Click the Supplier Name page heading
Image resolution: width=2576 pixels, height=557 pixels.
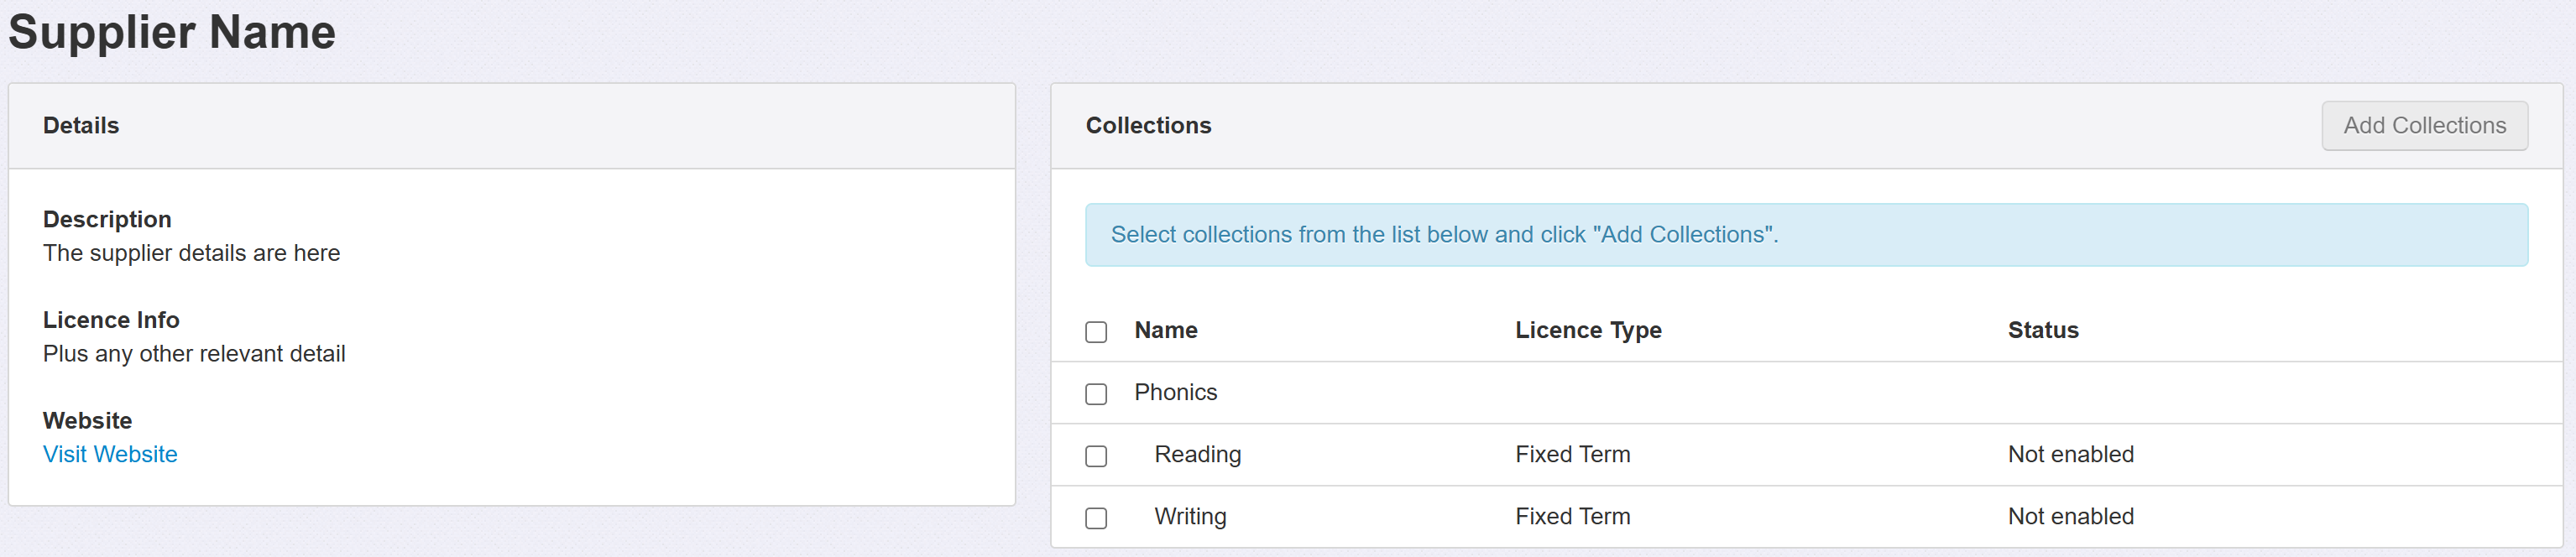(172, 32)
